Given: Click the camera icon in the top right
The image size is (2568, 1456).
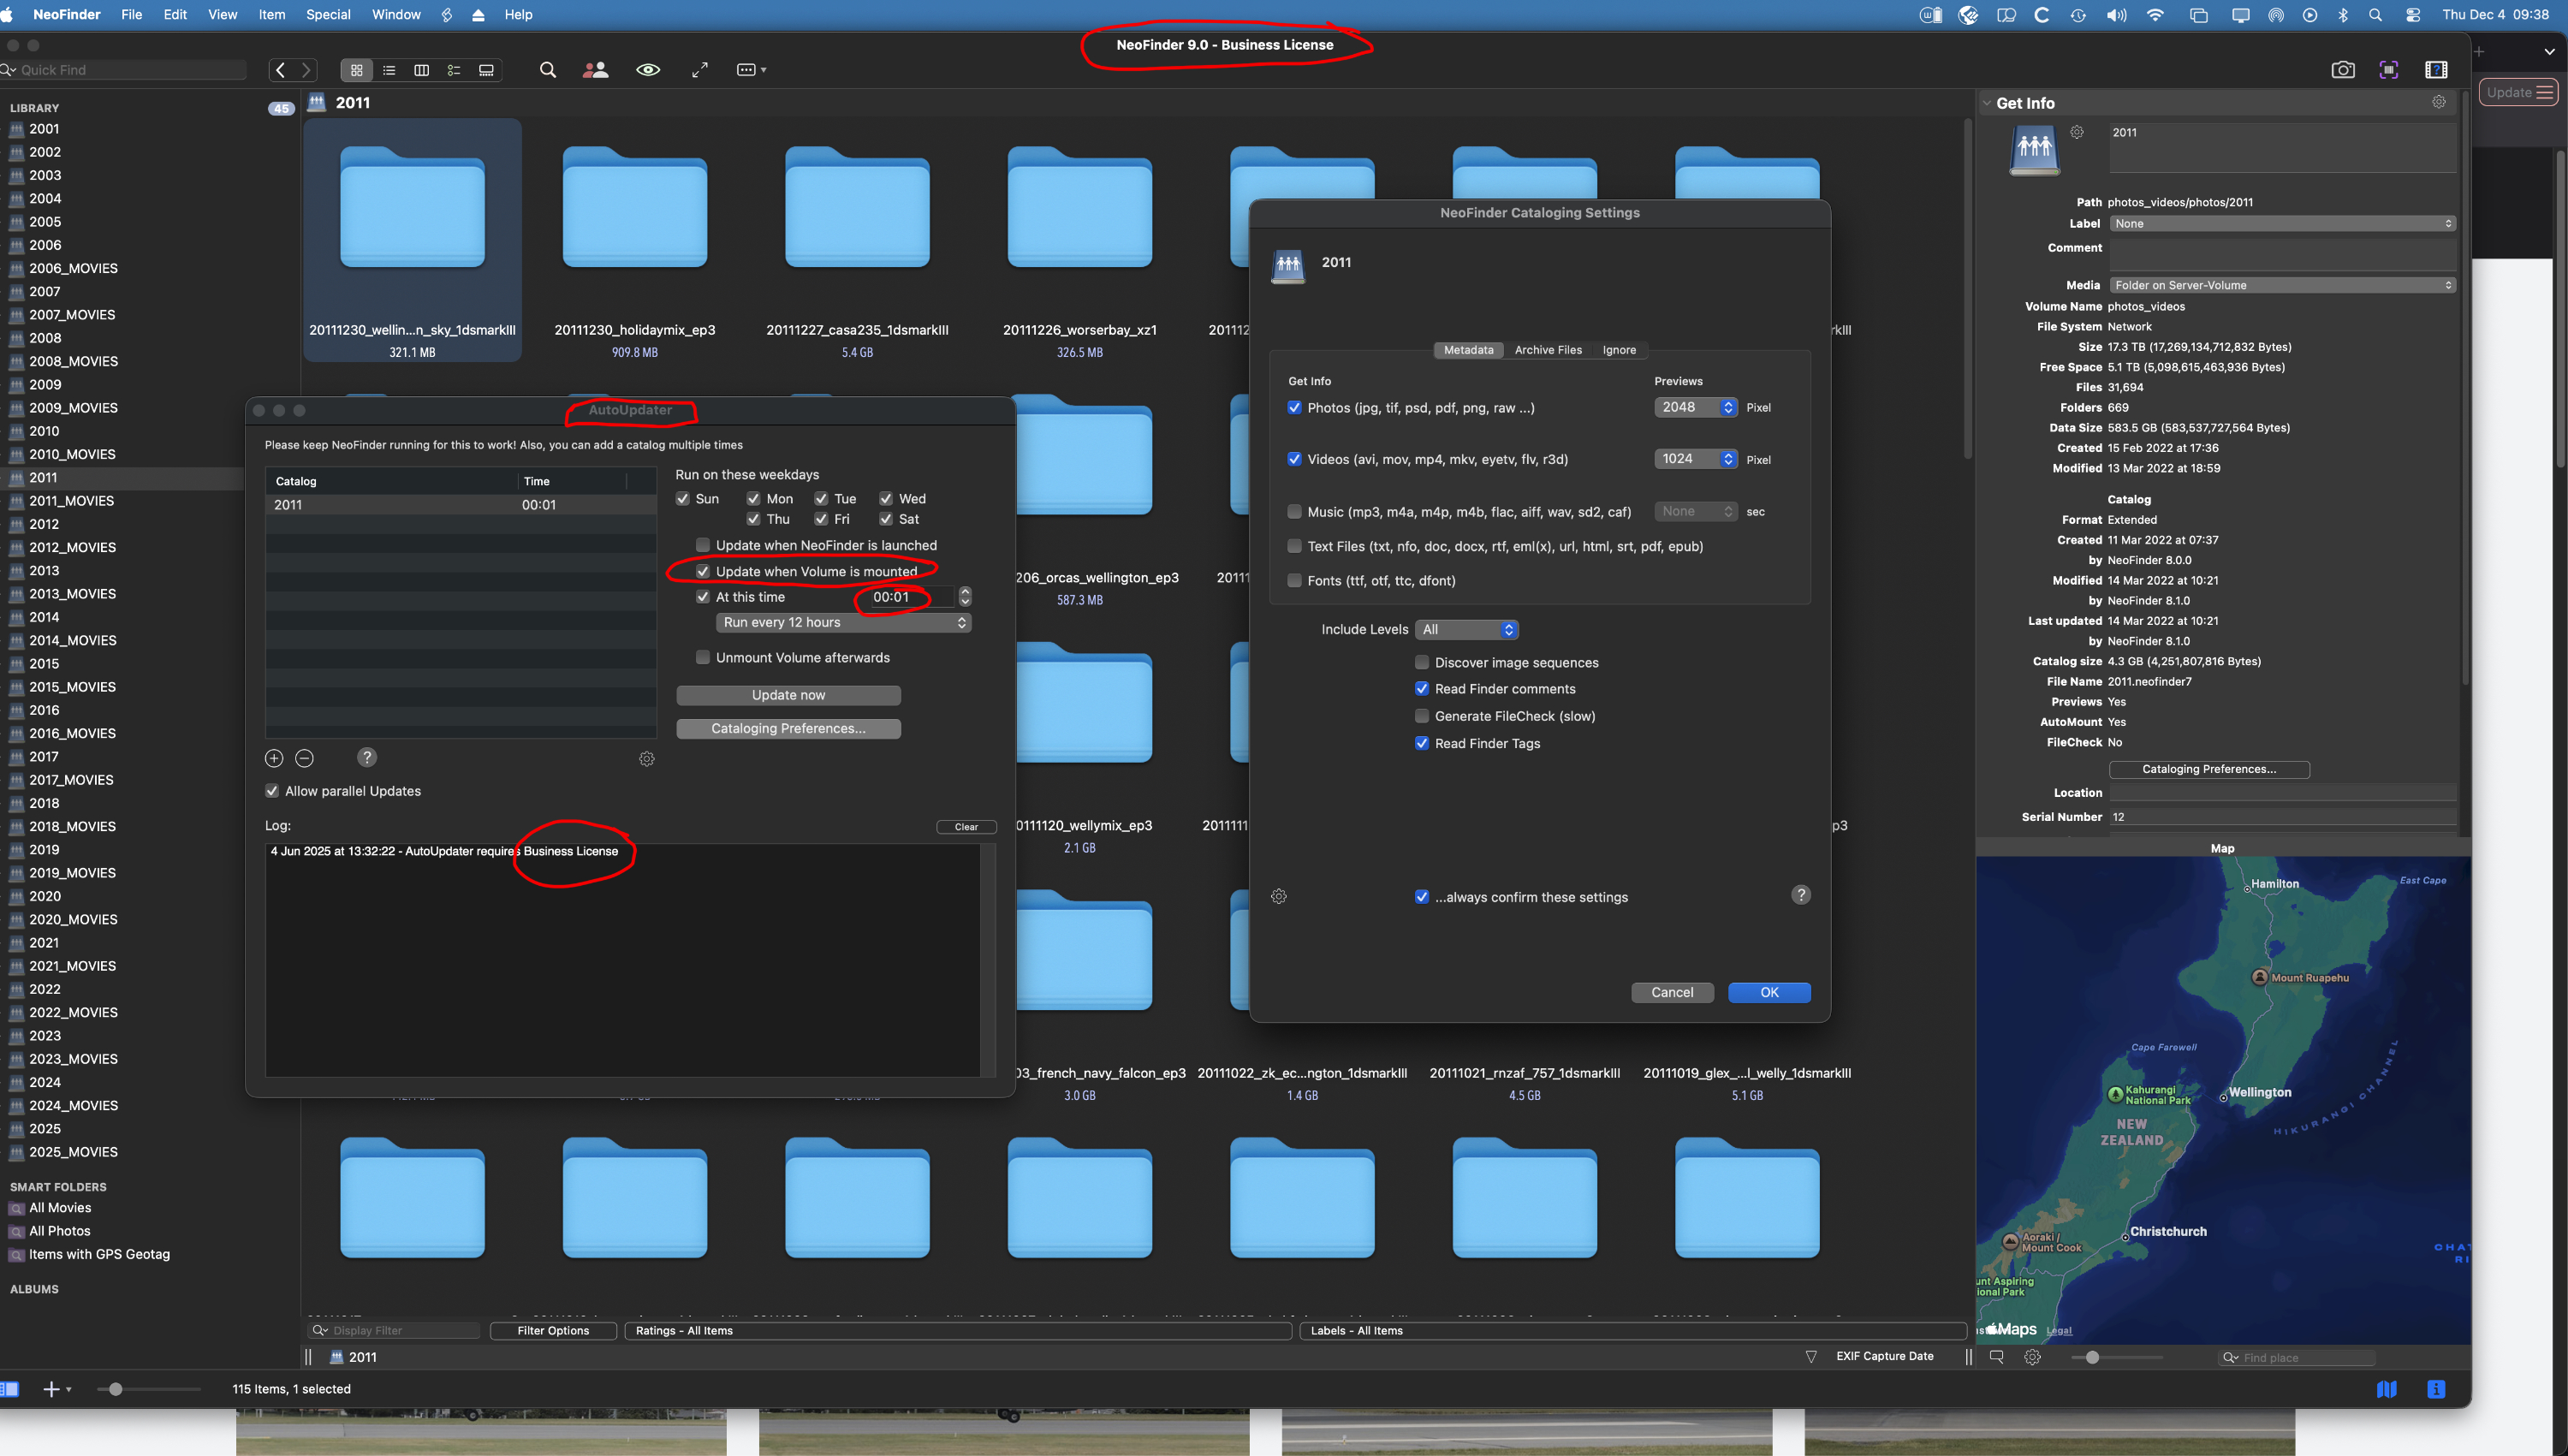Looking at the screenshot, I should [x=2342, y=70].
